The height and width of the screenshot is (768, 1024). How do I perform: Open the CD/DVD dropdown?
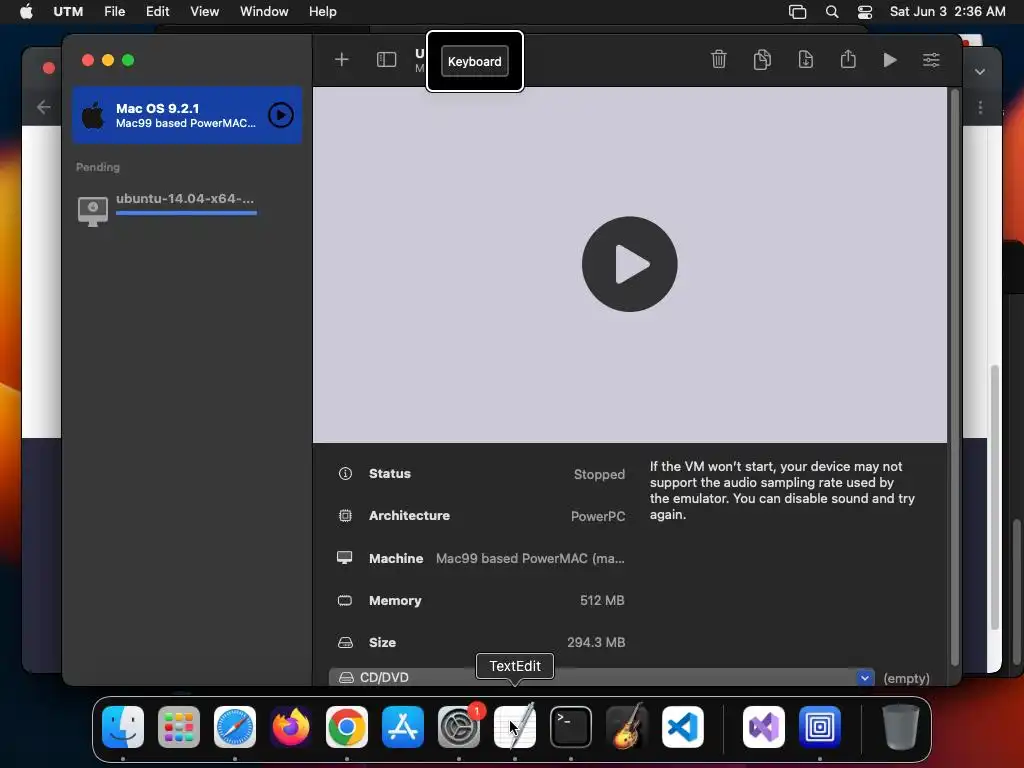(x=865, y=677)
